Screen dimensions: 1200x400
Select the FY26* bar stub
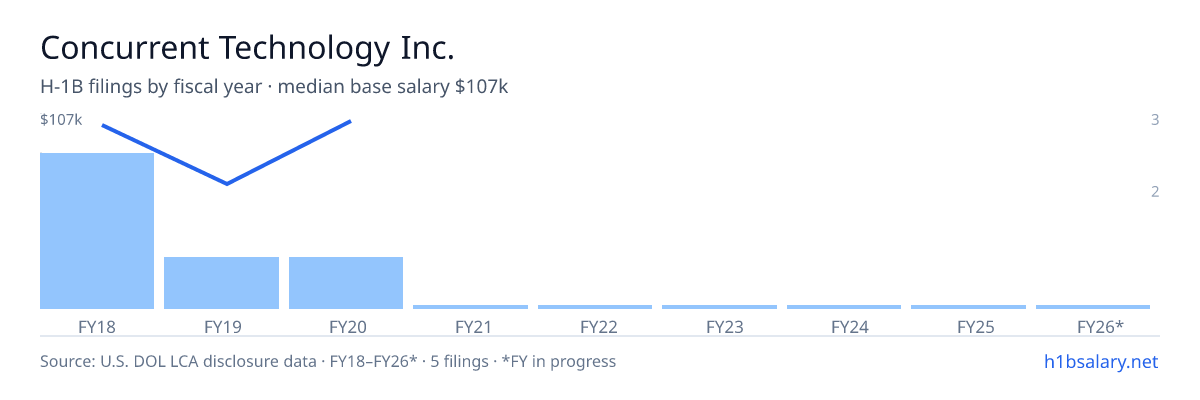tap(1093, 307)
